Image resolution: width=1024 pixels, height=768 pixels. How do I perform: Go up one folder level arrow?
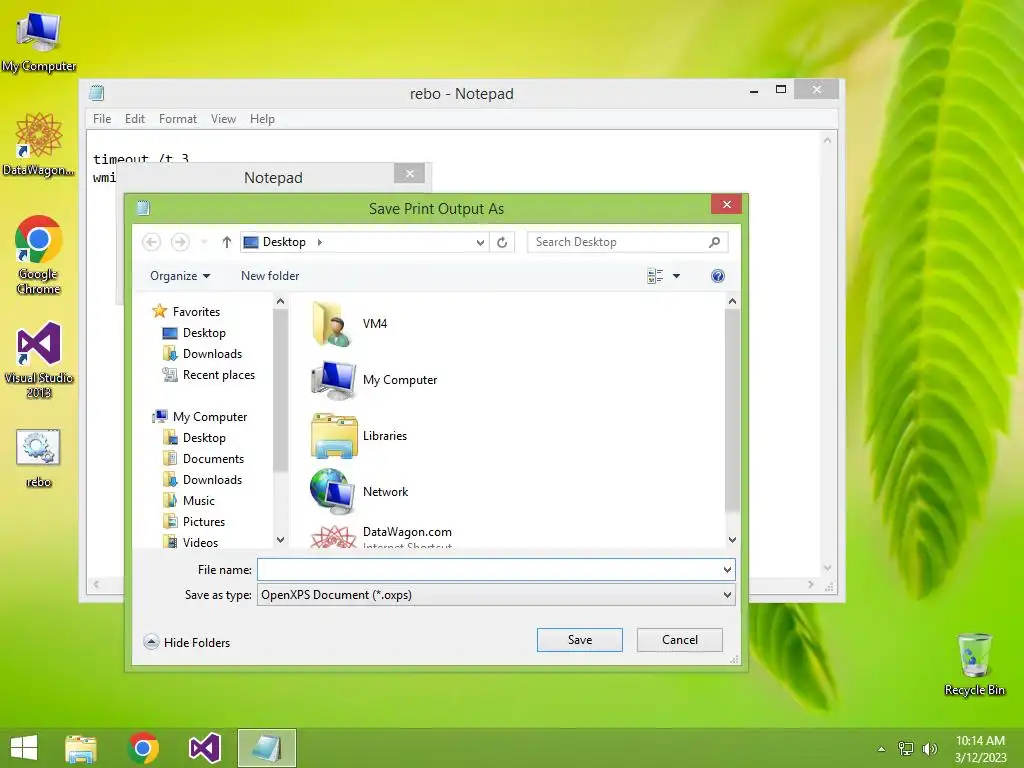(227, 242)
